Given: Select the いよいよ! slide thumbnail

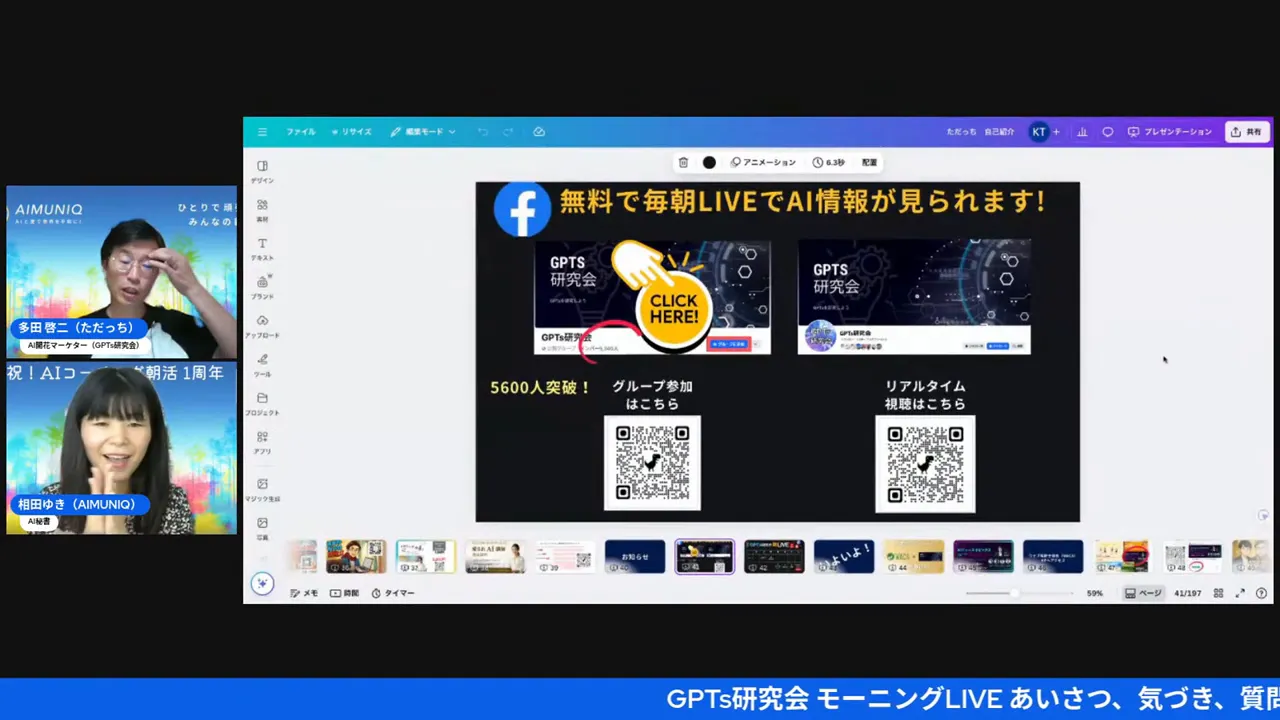Looking at the screenshot, I should tap(844, 557).
